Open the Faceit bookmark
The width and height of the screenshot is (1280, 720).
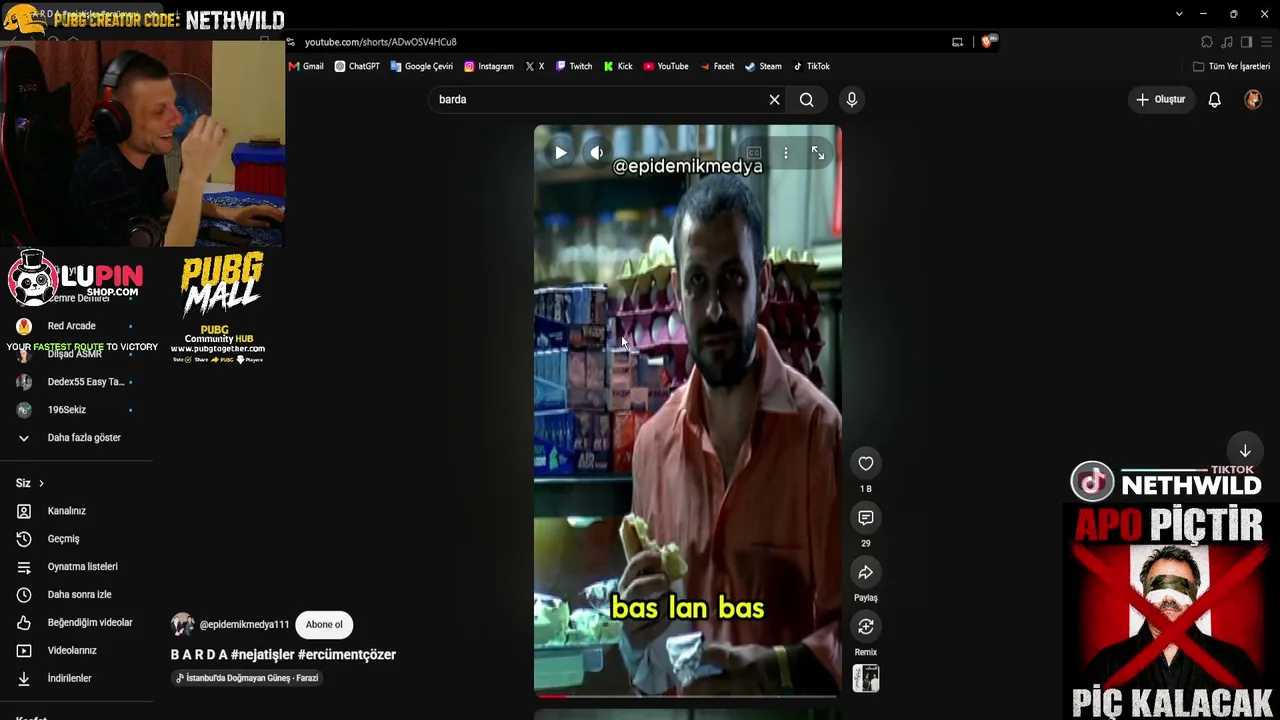pyautogui.click(x=717, y=66)
